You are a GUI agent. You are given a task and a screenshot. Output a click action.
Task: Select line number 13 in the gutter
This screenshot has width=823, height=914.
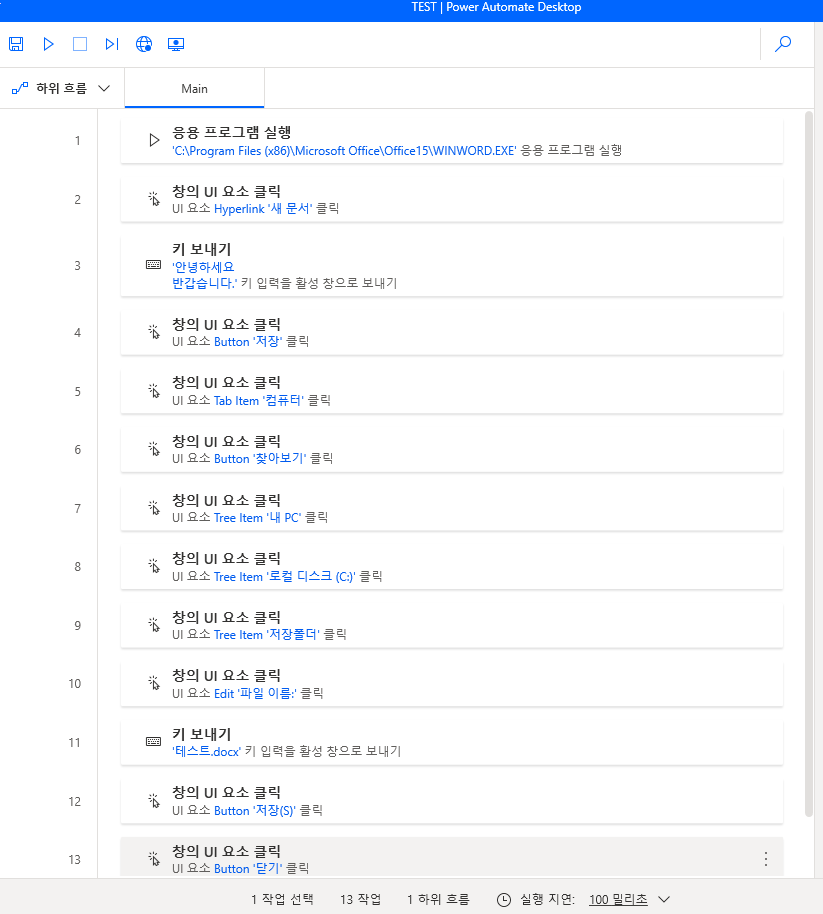(75, 859)
